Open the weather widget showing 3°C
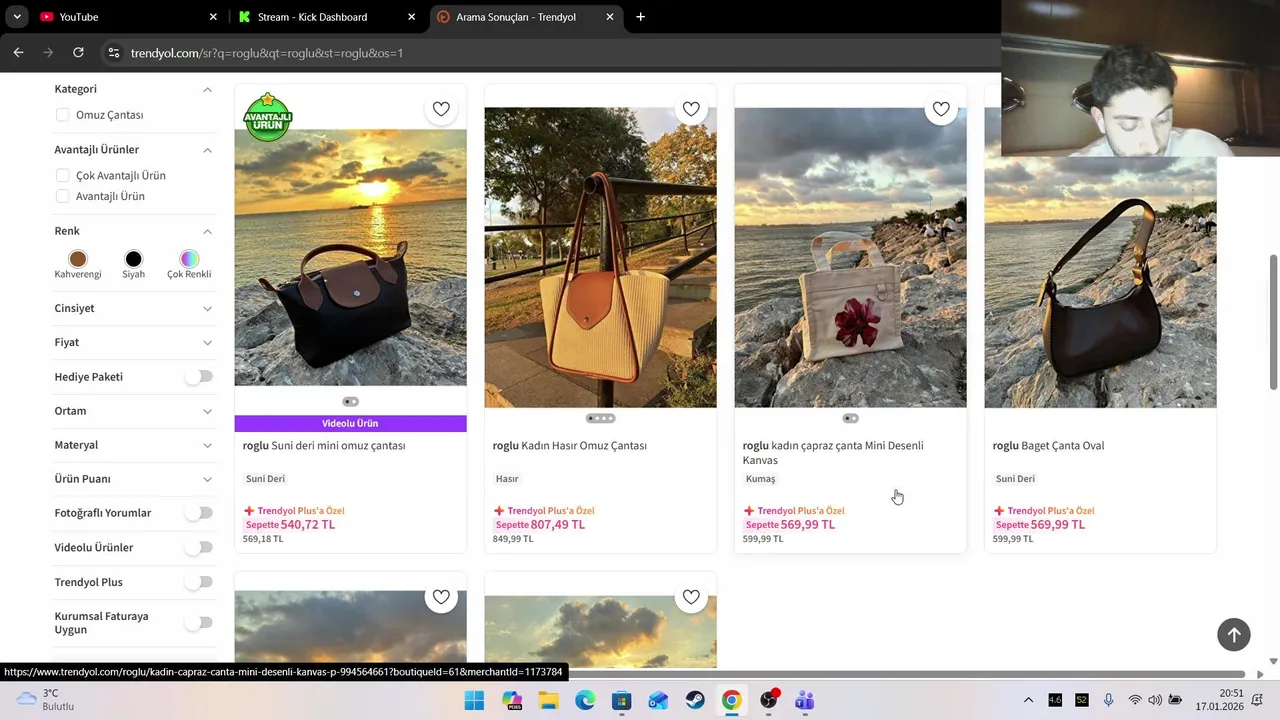Viewport: 1280px width, 720px height. tap(47, 699)
